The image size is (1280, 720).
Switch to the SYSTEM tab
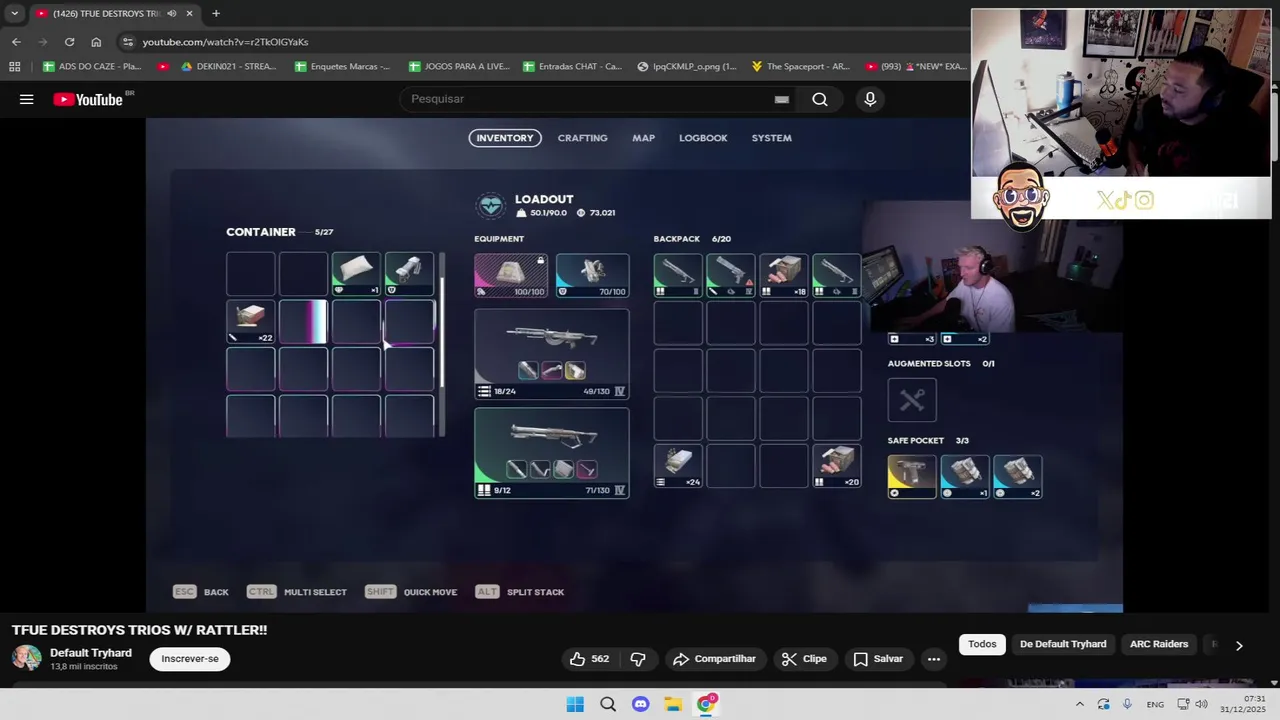click(771, 138)
